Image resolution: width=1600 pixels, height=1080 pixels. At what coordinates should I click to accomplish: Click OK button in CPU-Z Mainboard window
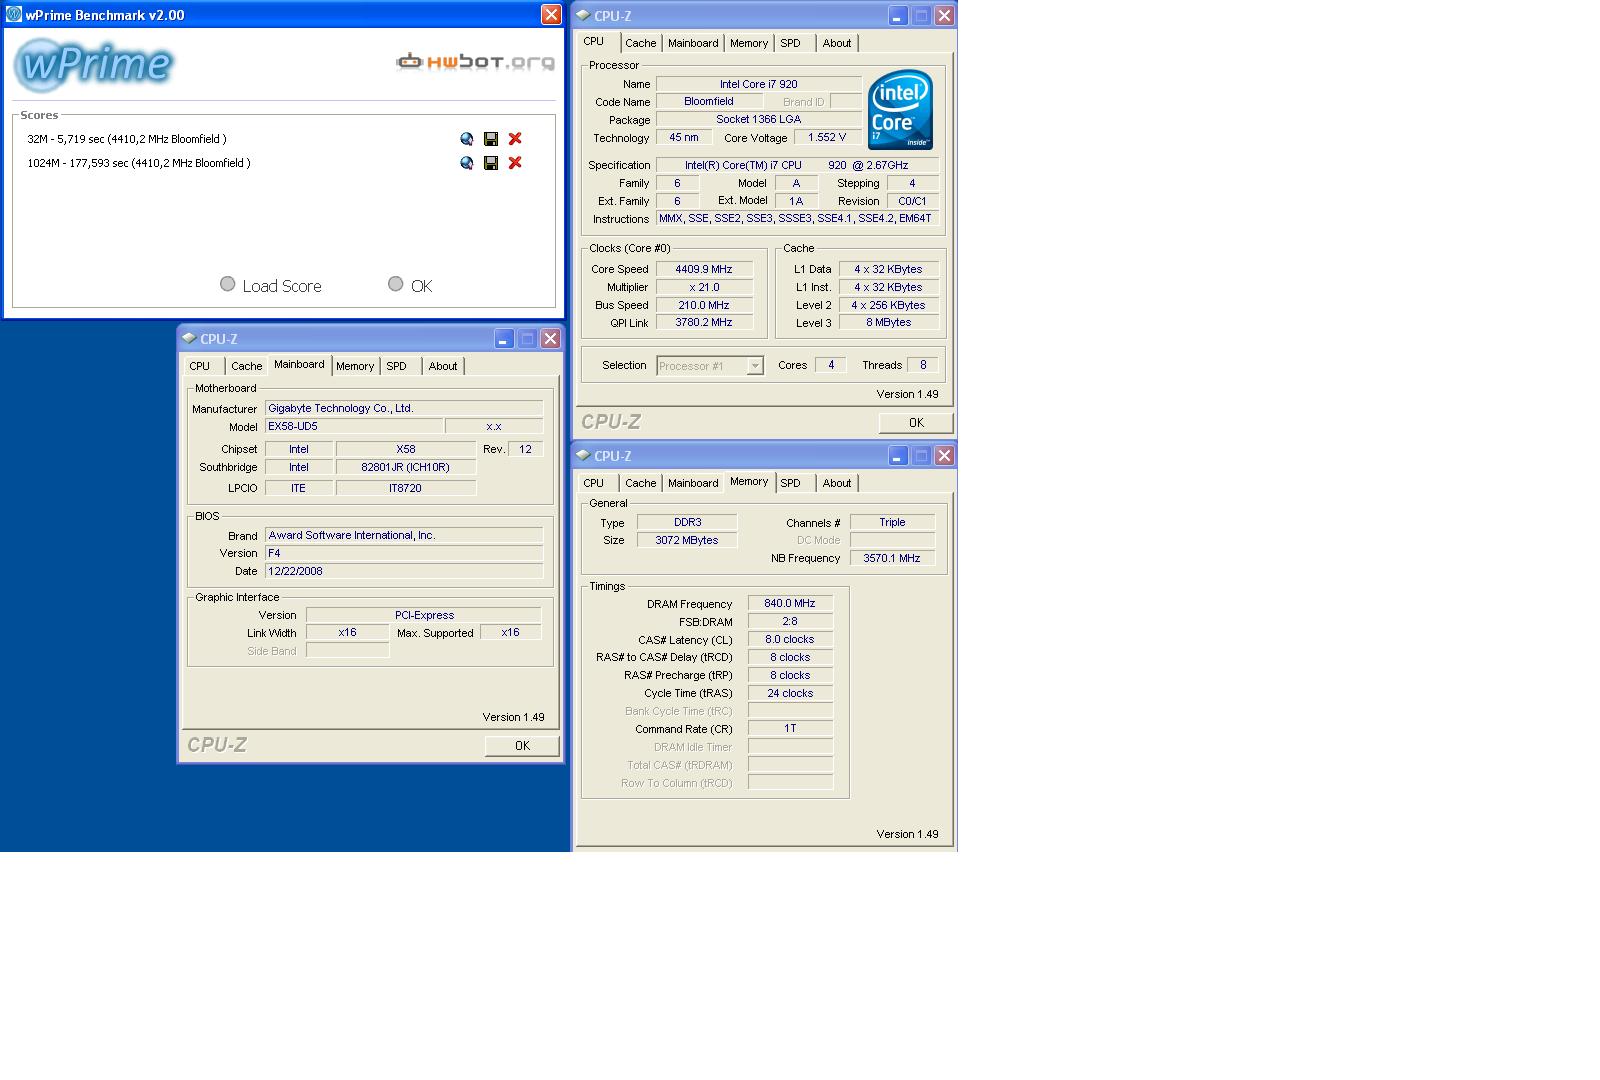522,746
